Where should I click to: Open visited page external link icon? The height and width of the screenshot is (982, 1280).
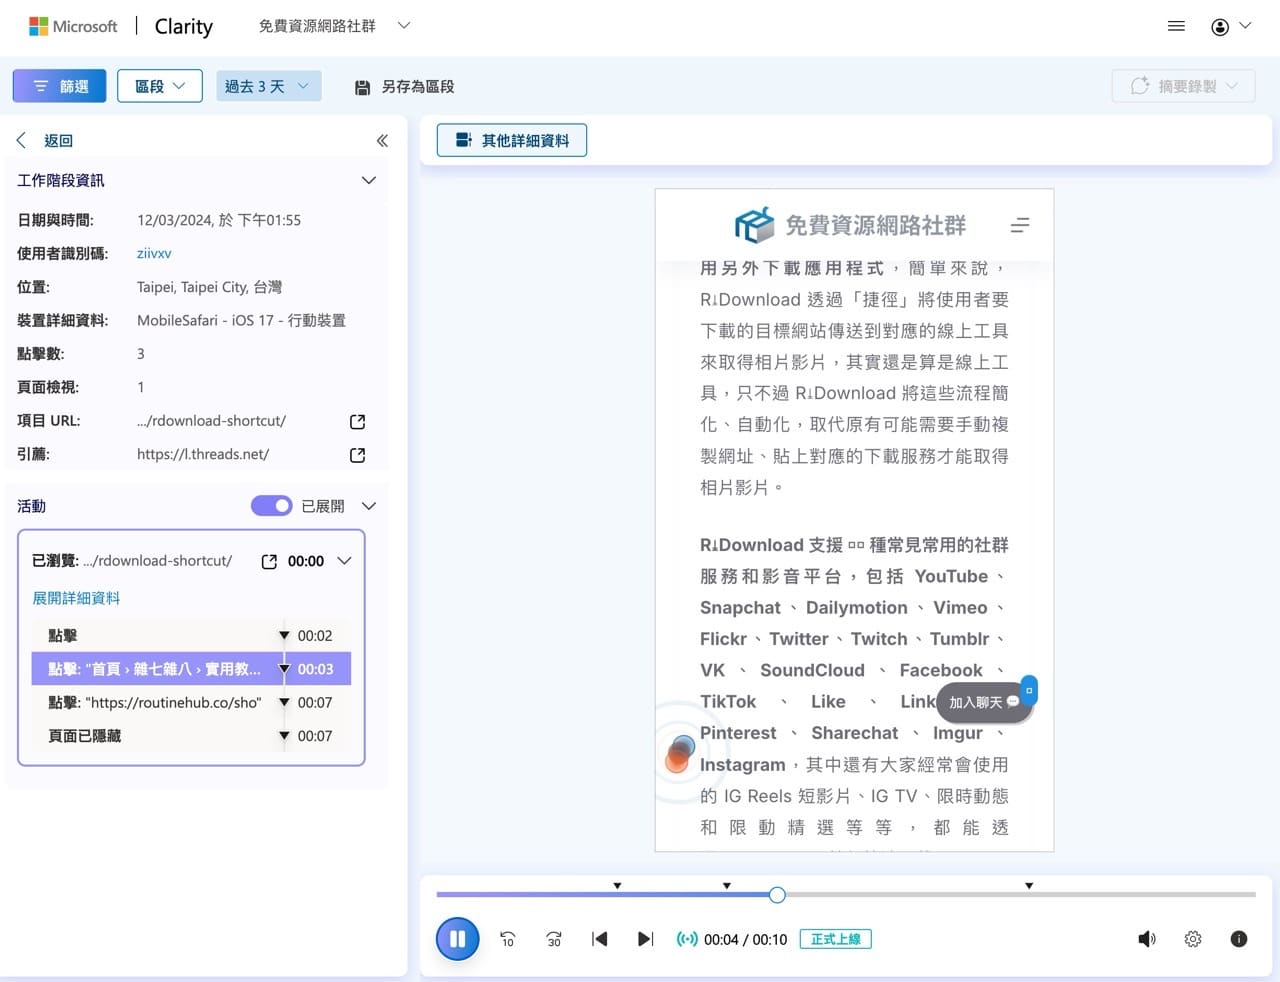269,562
